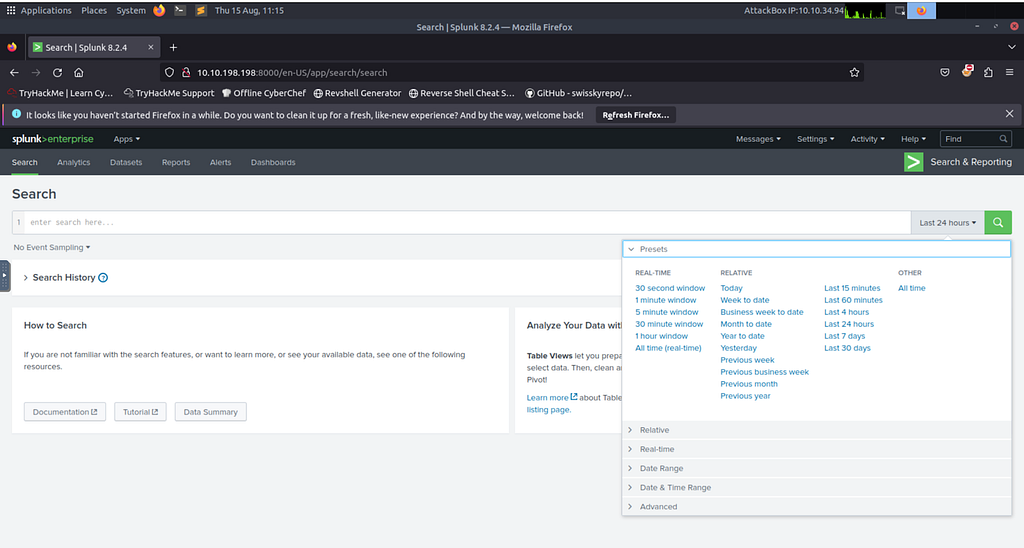Open Search History help question icon
The height and width of the screenshot is (548, 1024).
click(103, 278)
